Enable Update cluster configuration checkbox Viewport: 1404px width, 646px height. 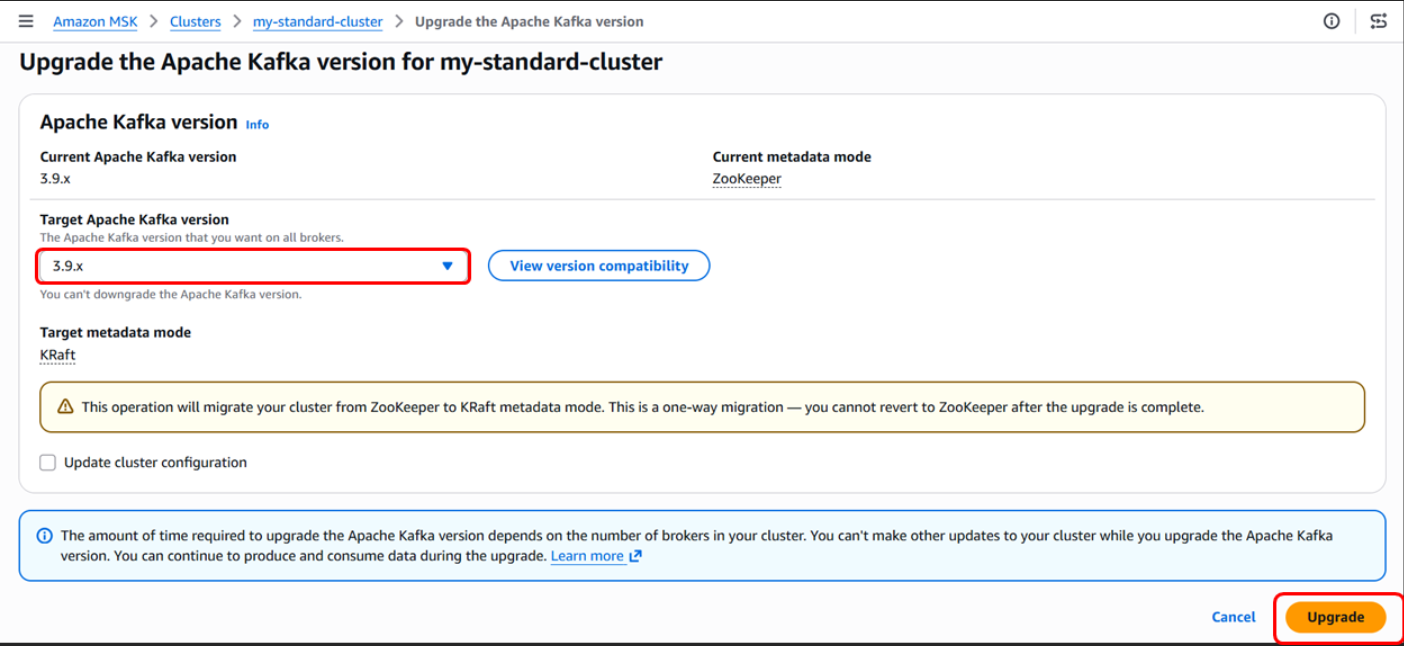pos(48,463)
